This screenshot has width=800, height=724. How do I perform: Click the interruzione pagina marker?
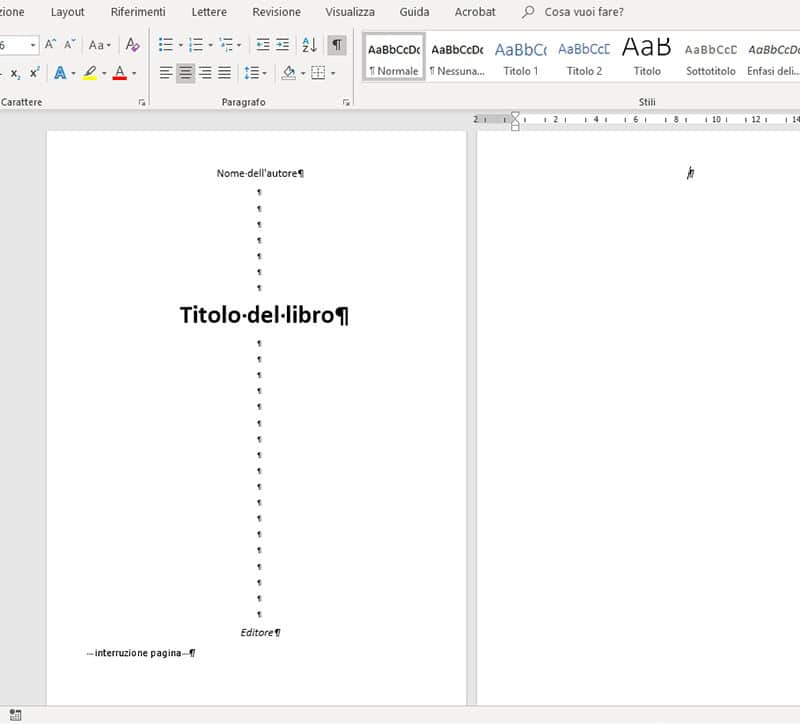click(141, 653)
